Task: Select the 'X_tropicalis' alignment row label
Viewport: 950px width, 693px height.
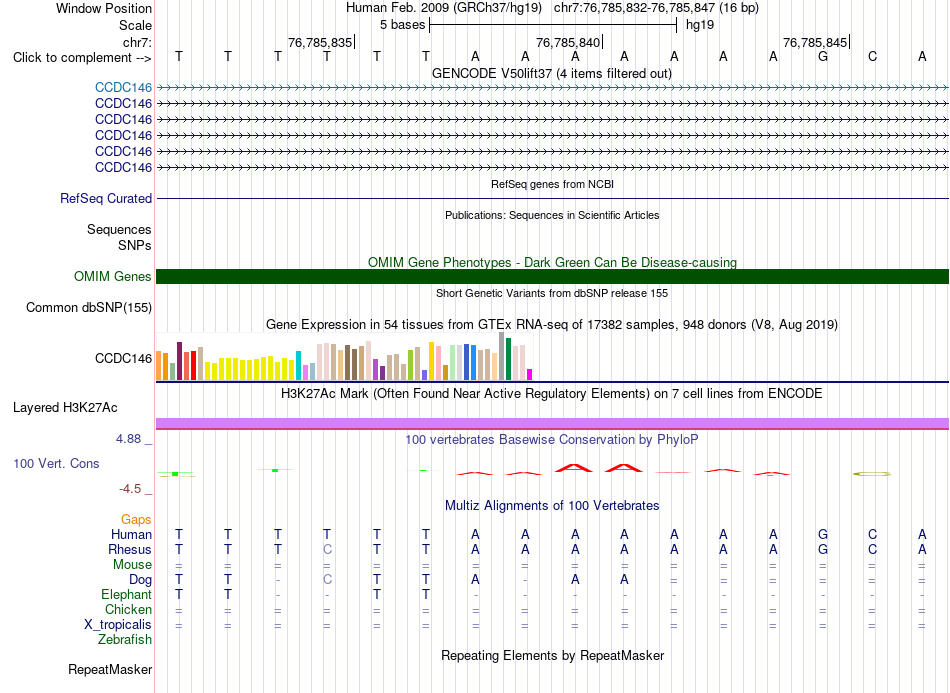Action: tap(118, 625)
